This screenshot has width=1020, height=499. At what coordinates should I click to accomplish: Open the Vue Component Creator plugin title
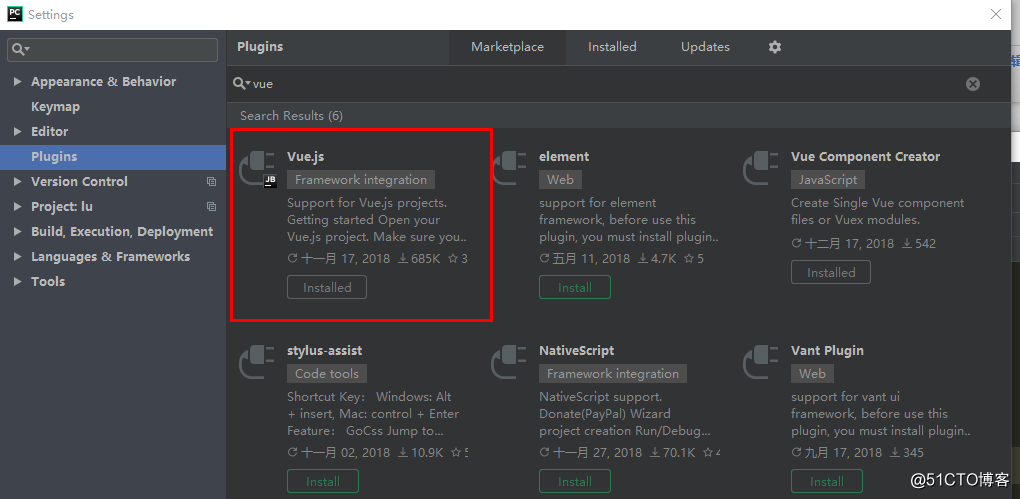click(x=865, y=157)
